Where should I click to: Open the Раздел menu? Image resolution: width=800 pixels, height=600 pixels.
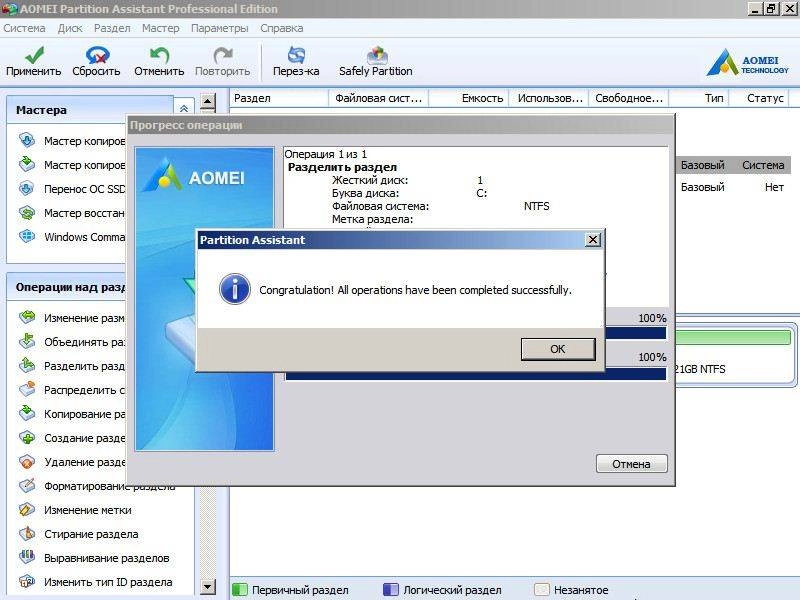pos(112,28)
